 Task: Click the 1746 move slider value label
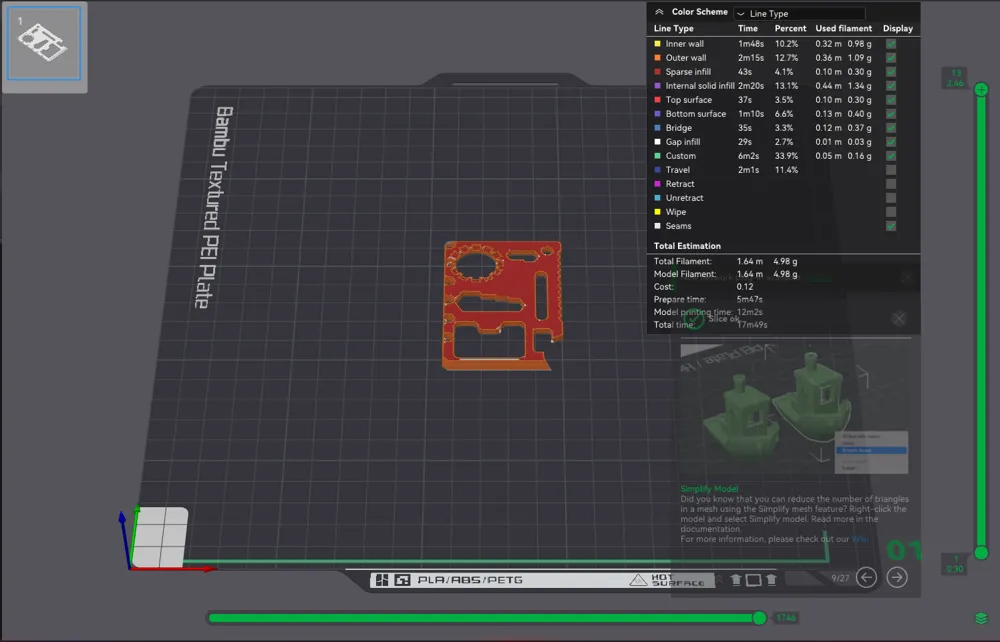786,618
